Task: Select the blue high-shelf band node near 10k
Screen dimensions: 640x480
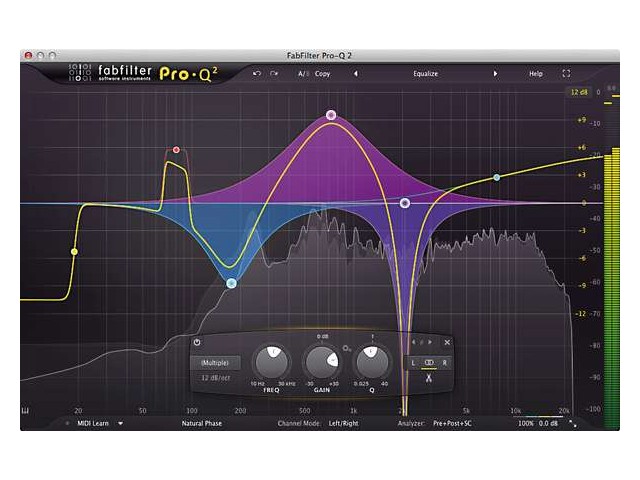Action: 497,178
